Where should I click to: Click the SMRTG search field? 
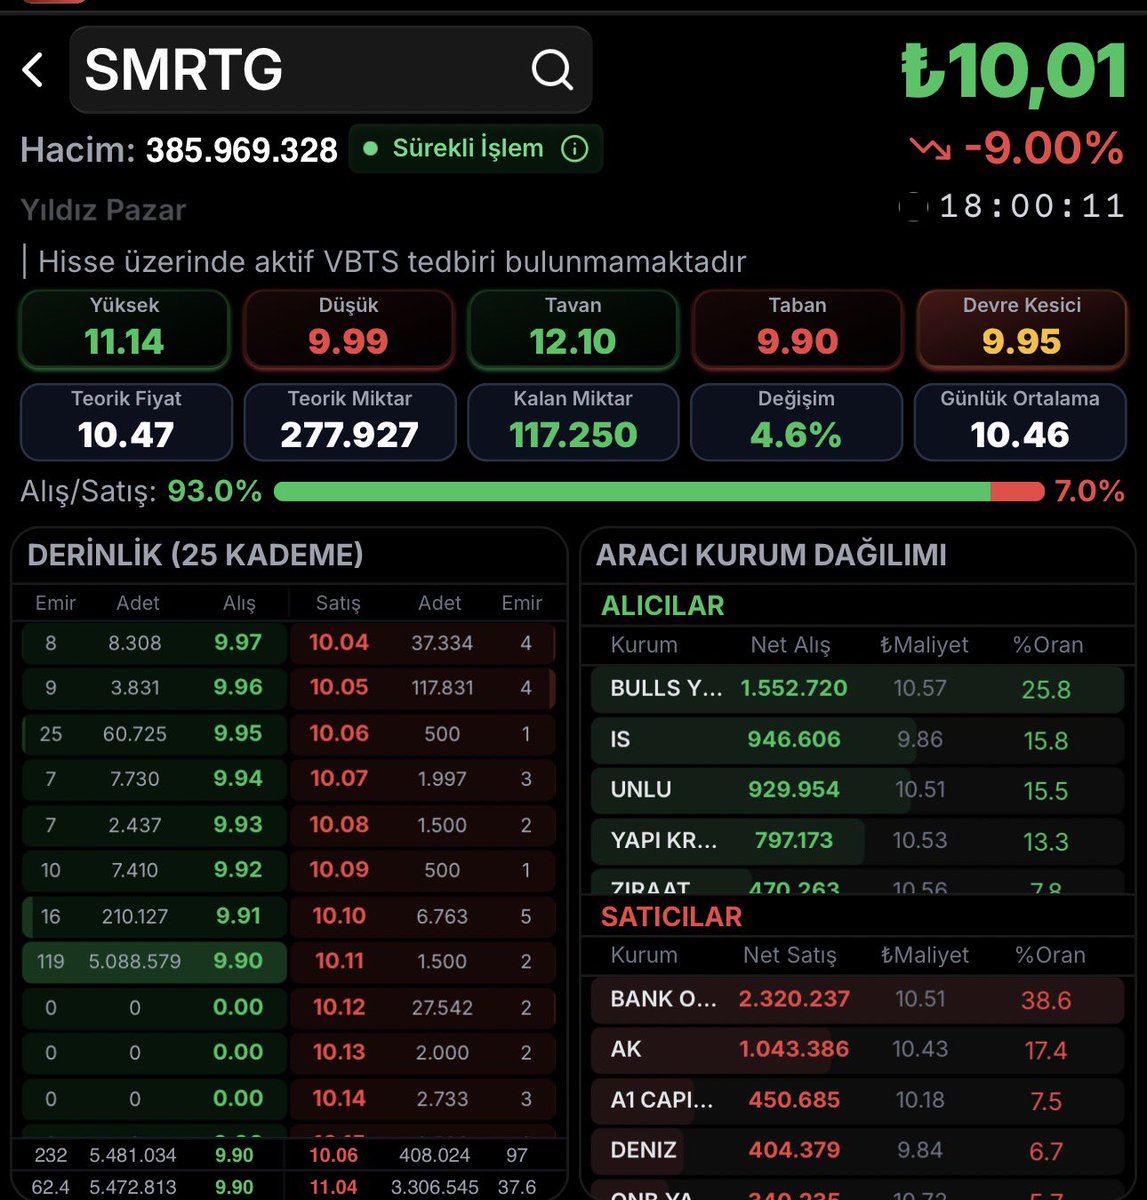[x=330, y=70]
